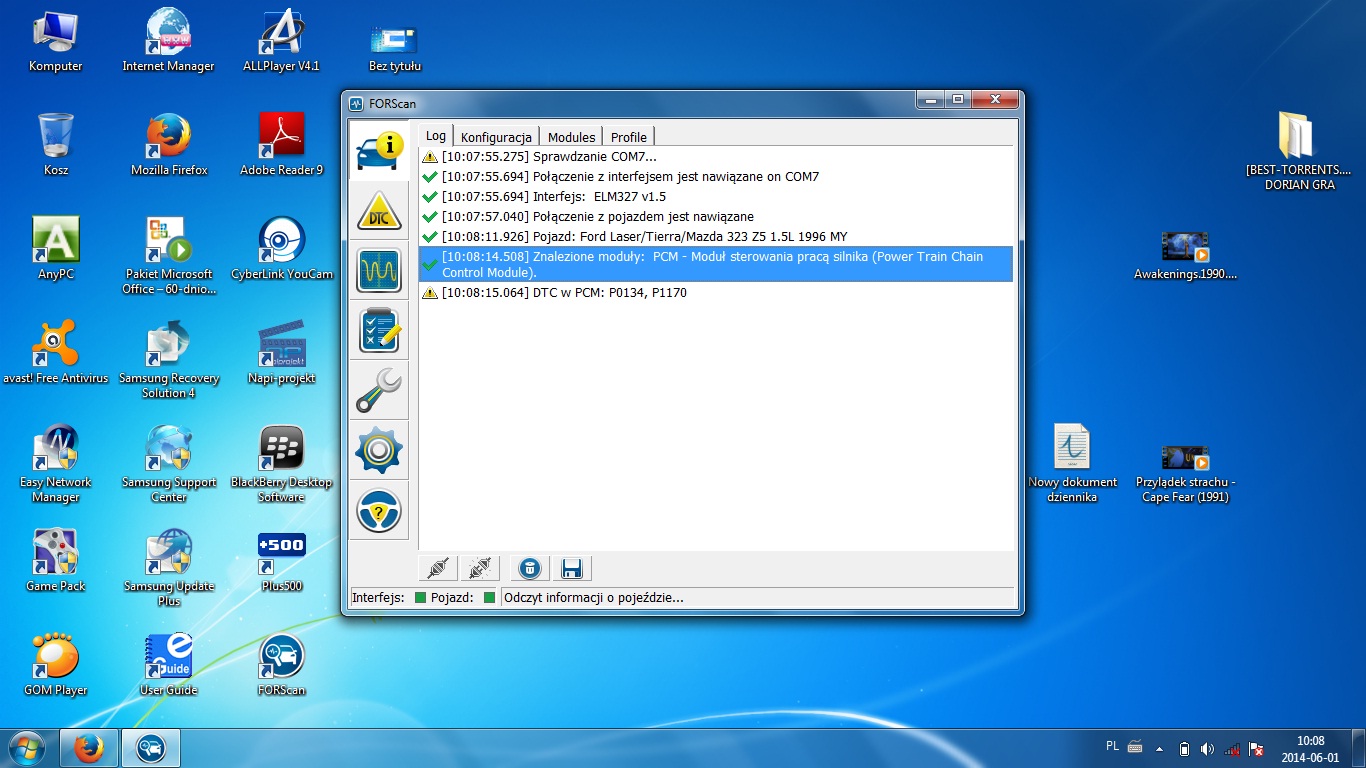The height and width of the screenshot is (768, 1366).
Task: Switch to the Konfiguracja tab
Action: click(x=496, y=137)
